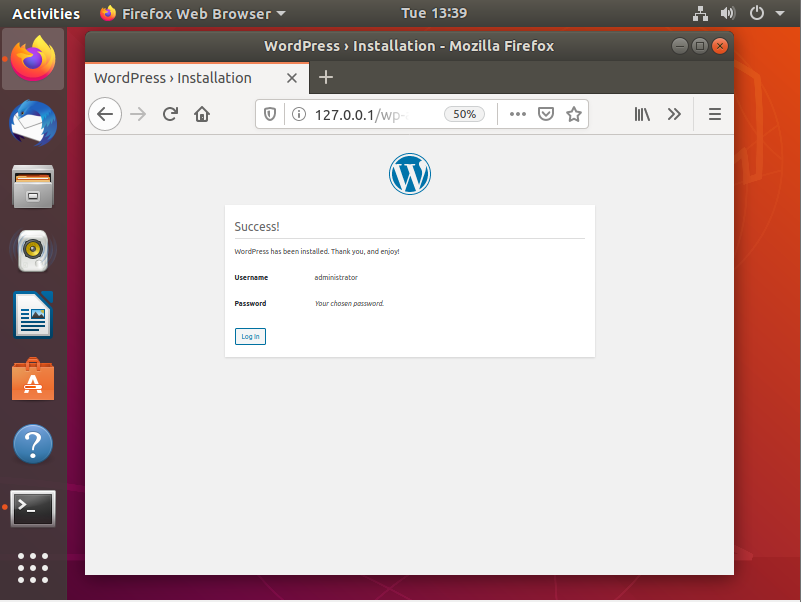This screenshot has width=801, height=602.
Task: Close the WordPress Installation tab
Action: (292, 78)
